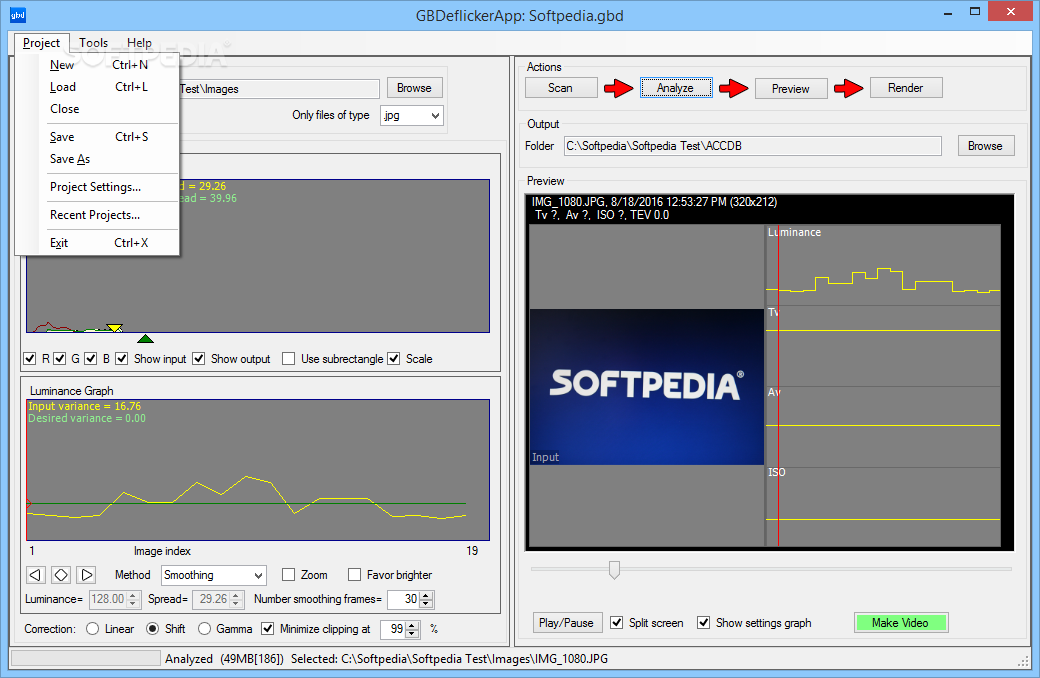Image resolution: width=1040 pixels, height=678 pixels.
Task: Decrease minimize clipping percent spinner
Action: [413, 633]
